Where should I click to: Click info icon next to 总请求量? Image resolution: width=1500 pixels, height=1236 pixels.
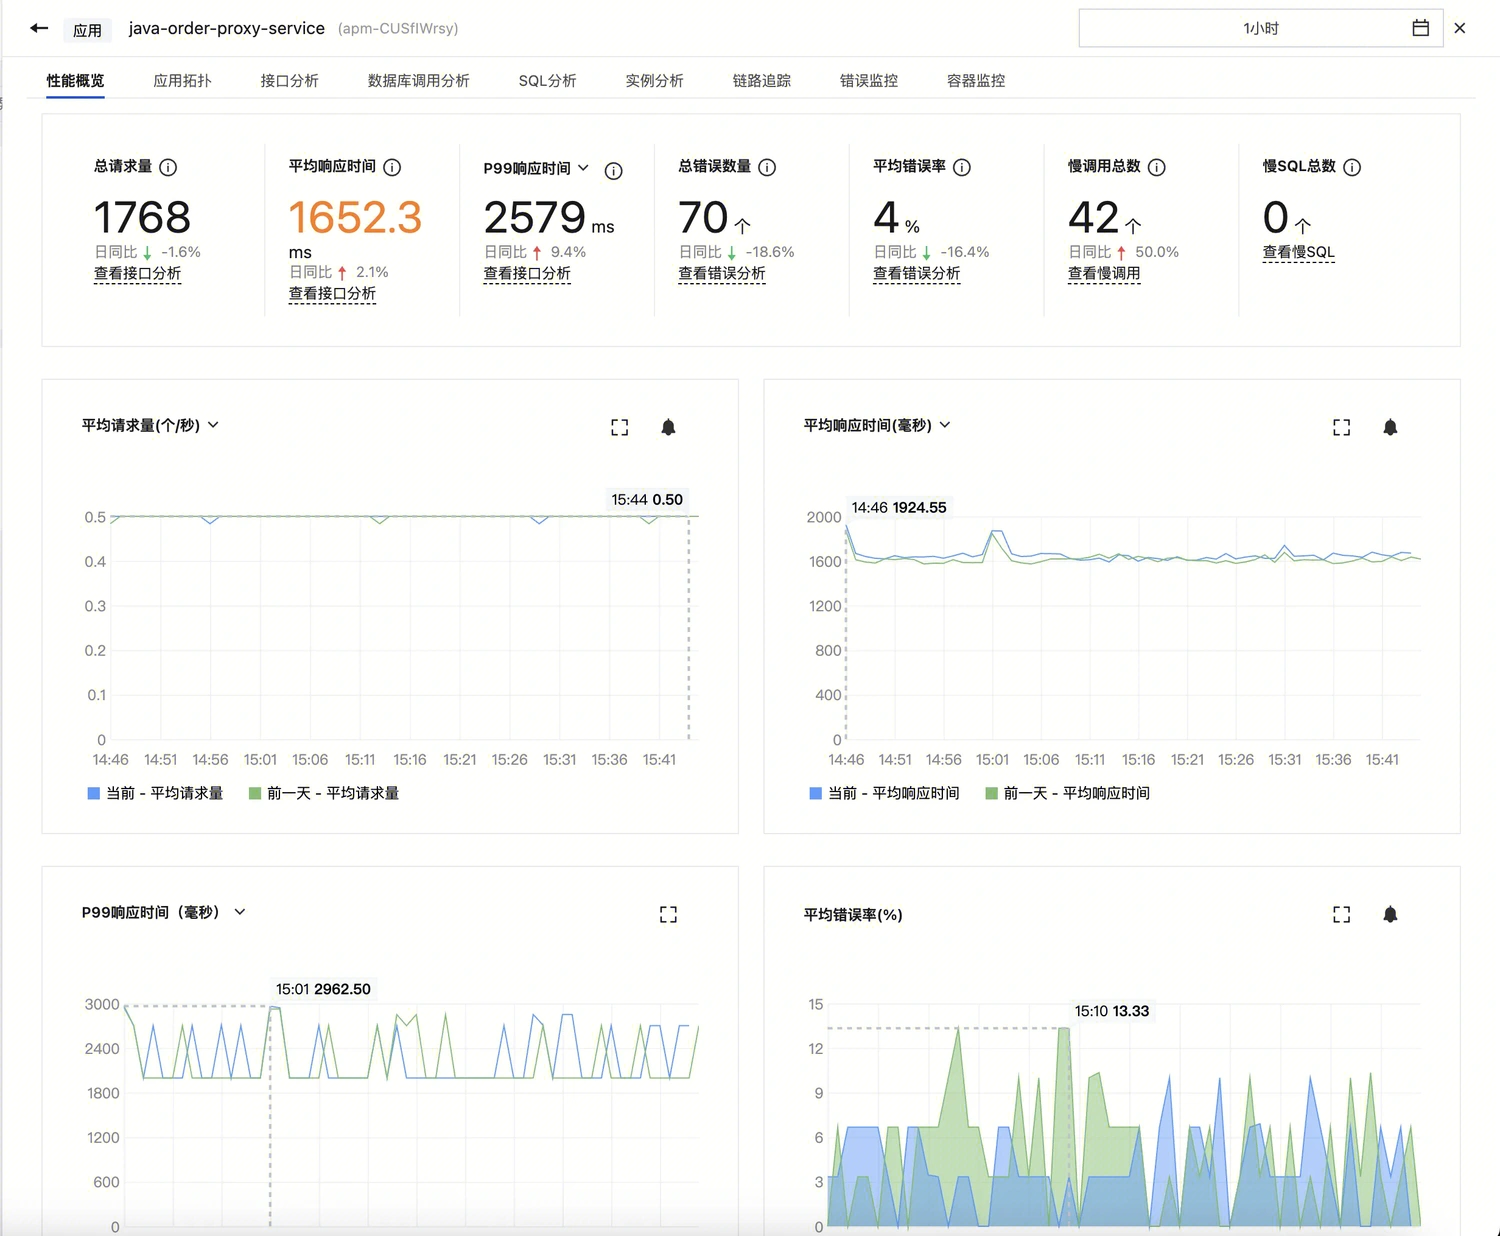[168, 167]
